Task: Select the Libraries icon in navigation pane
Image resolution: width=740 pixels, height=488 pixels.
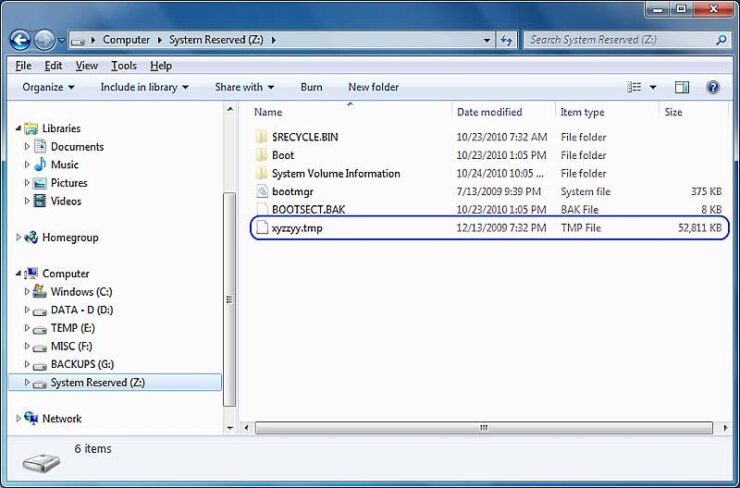Action: [x=31, y=128]
